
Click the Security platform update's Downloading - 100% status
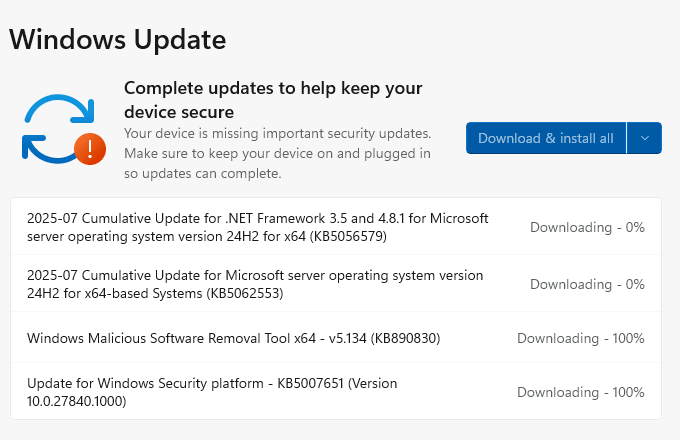[x=580, y=393]
